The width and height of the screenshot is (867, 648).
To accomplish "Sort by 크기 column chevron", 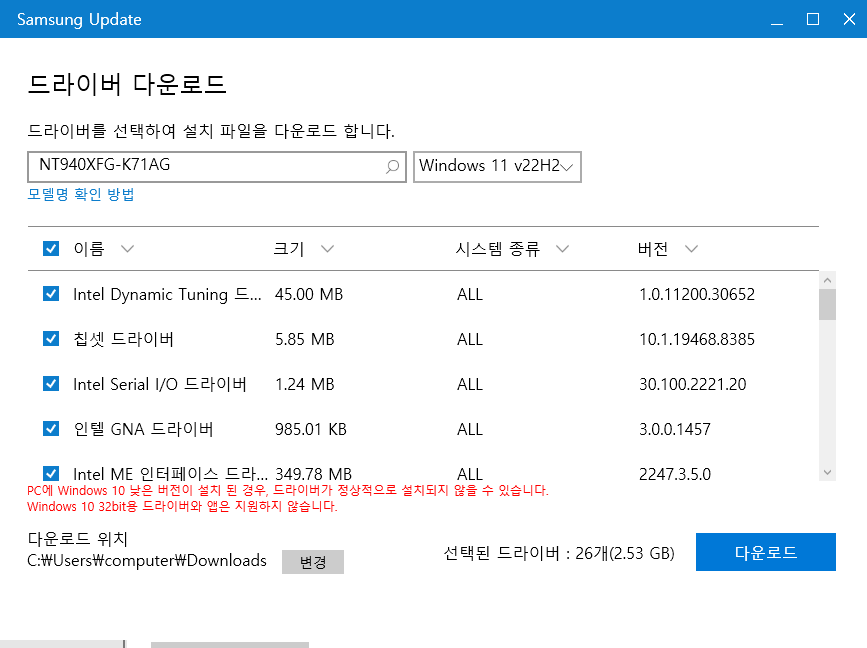I will coord(327,249).
